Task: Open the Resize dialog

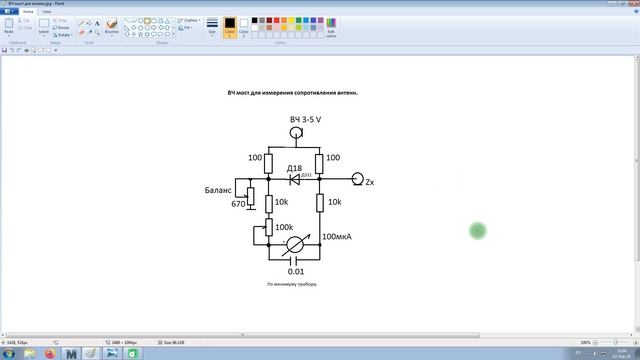Action: click(61, 28)
